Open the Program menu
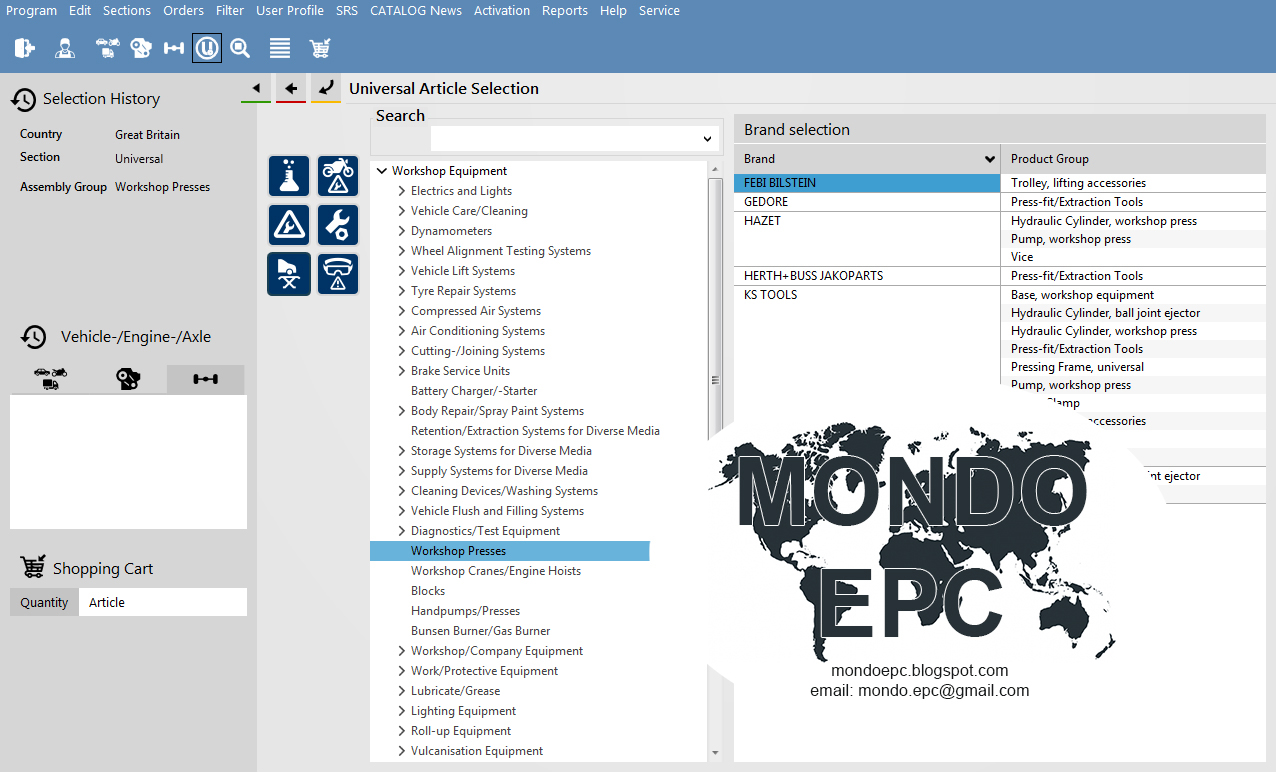 point(32,10)
